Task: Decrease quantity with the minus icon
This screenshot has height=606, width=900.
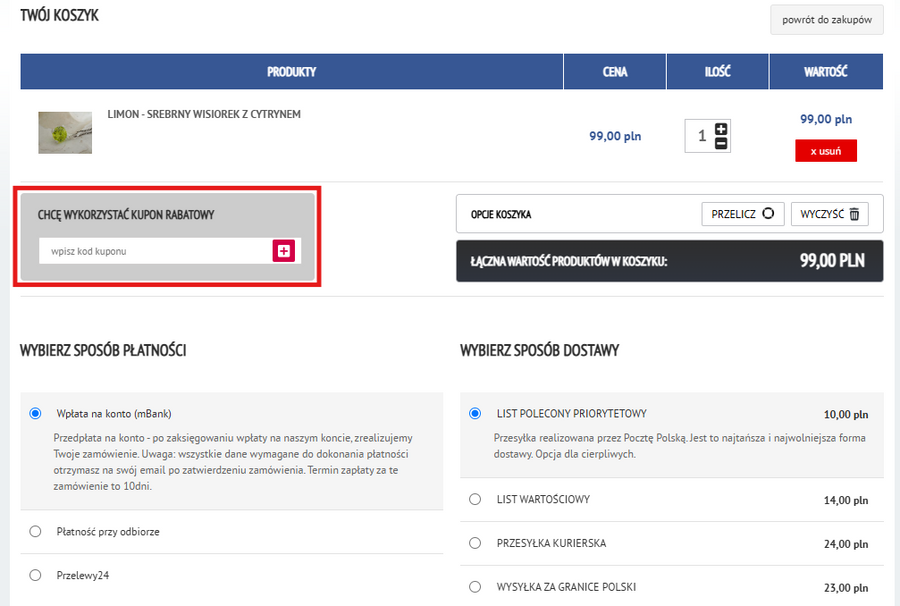Action: pyautogui.click(x=721, y=143)
